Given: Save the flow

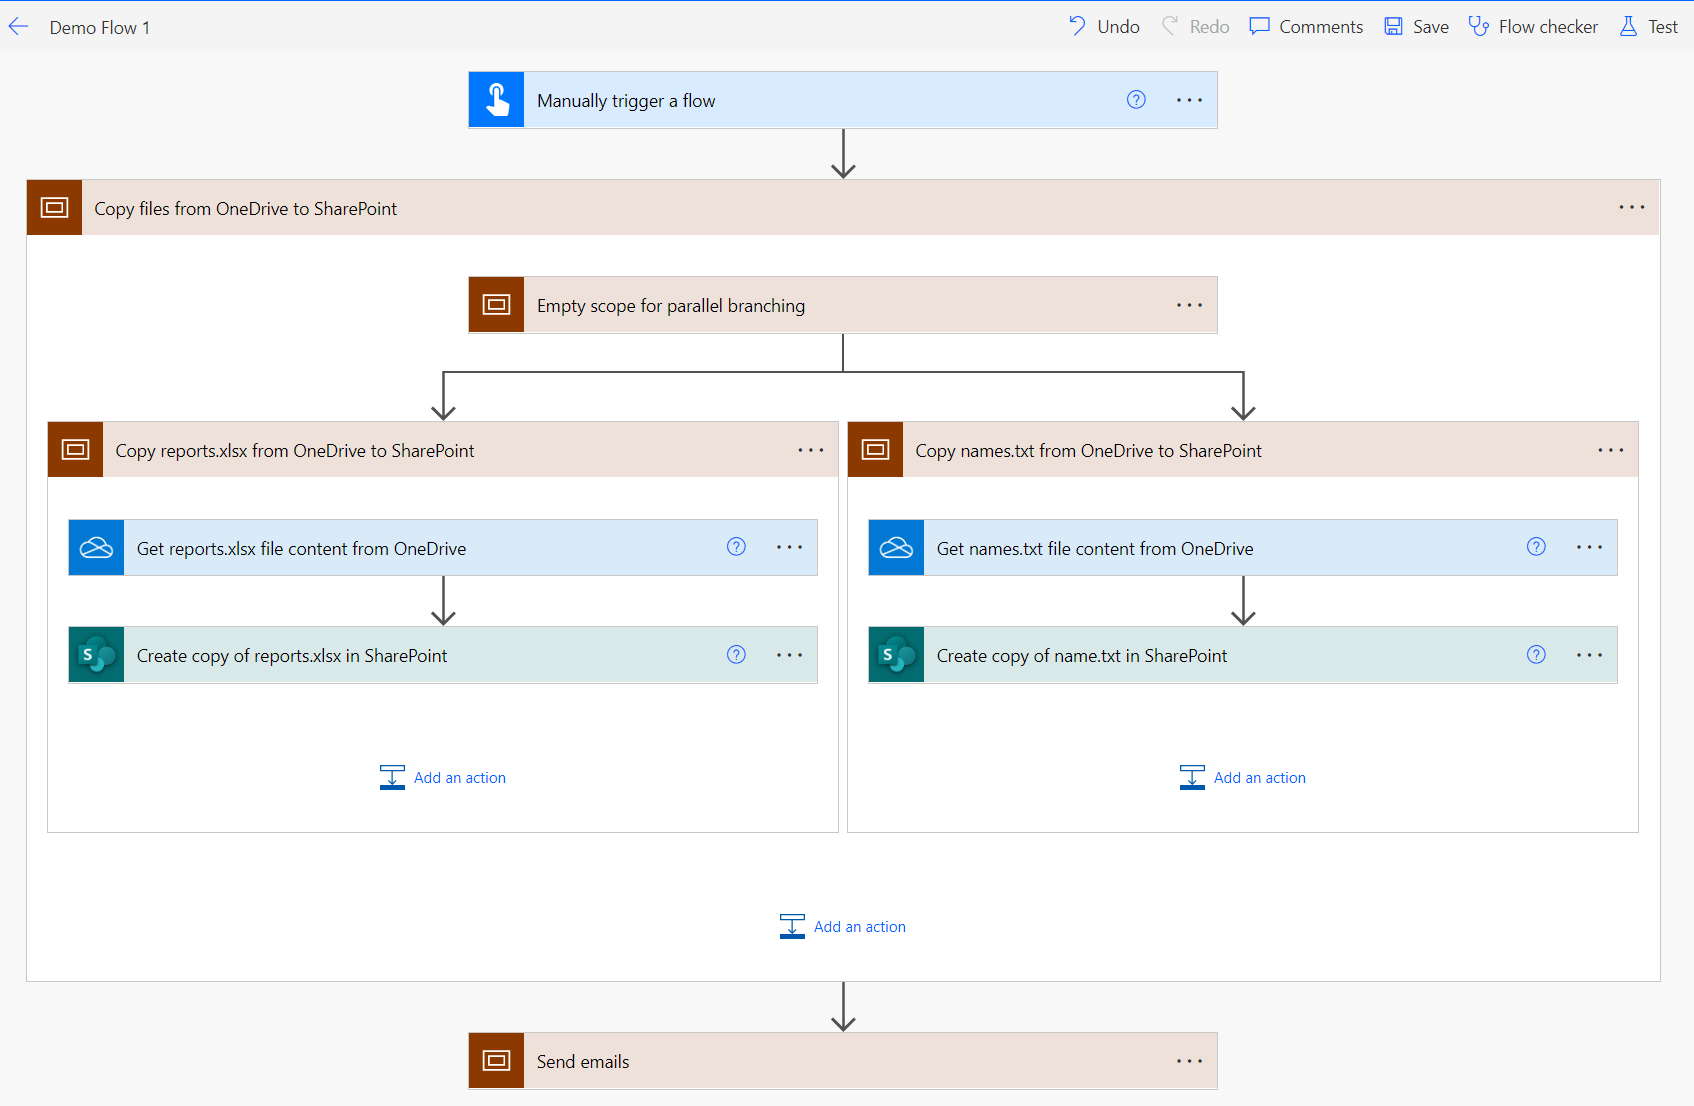Looking at the screenshot, I should pyautogui.click(x=1416, y=27).
